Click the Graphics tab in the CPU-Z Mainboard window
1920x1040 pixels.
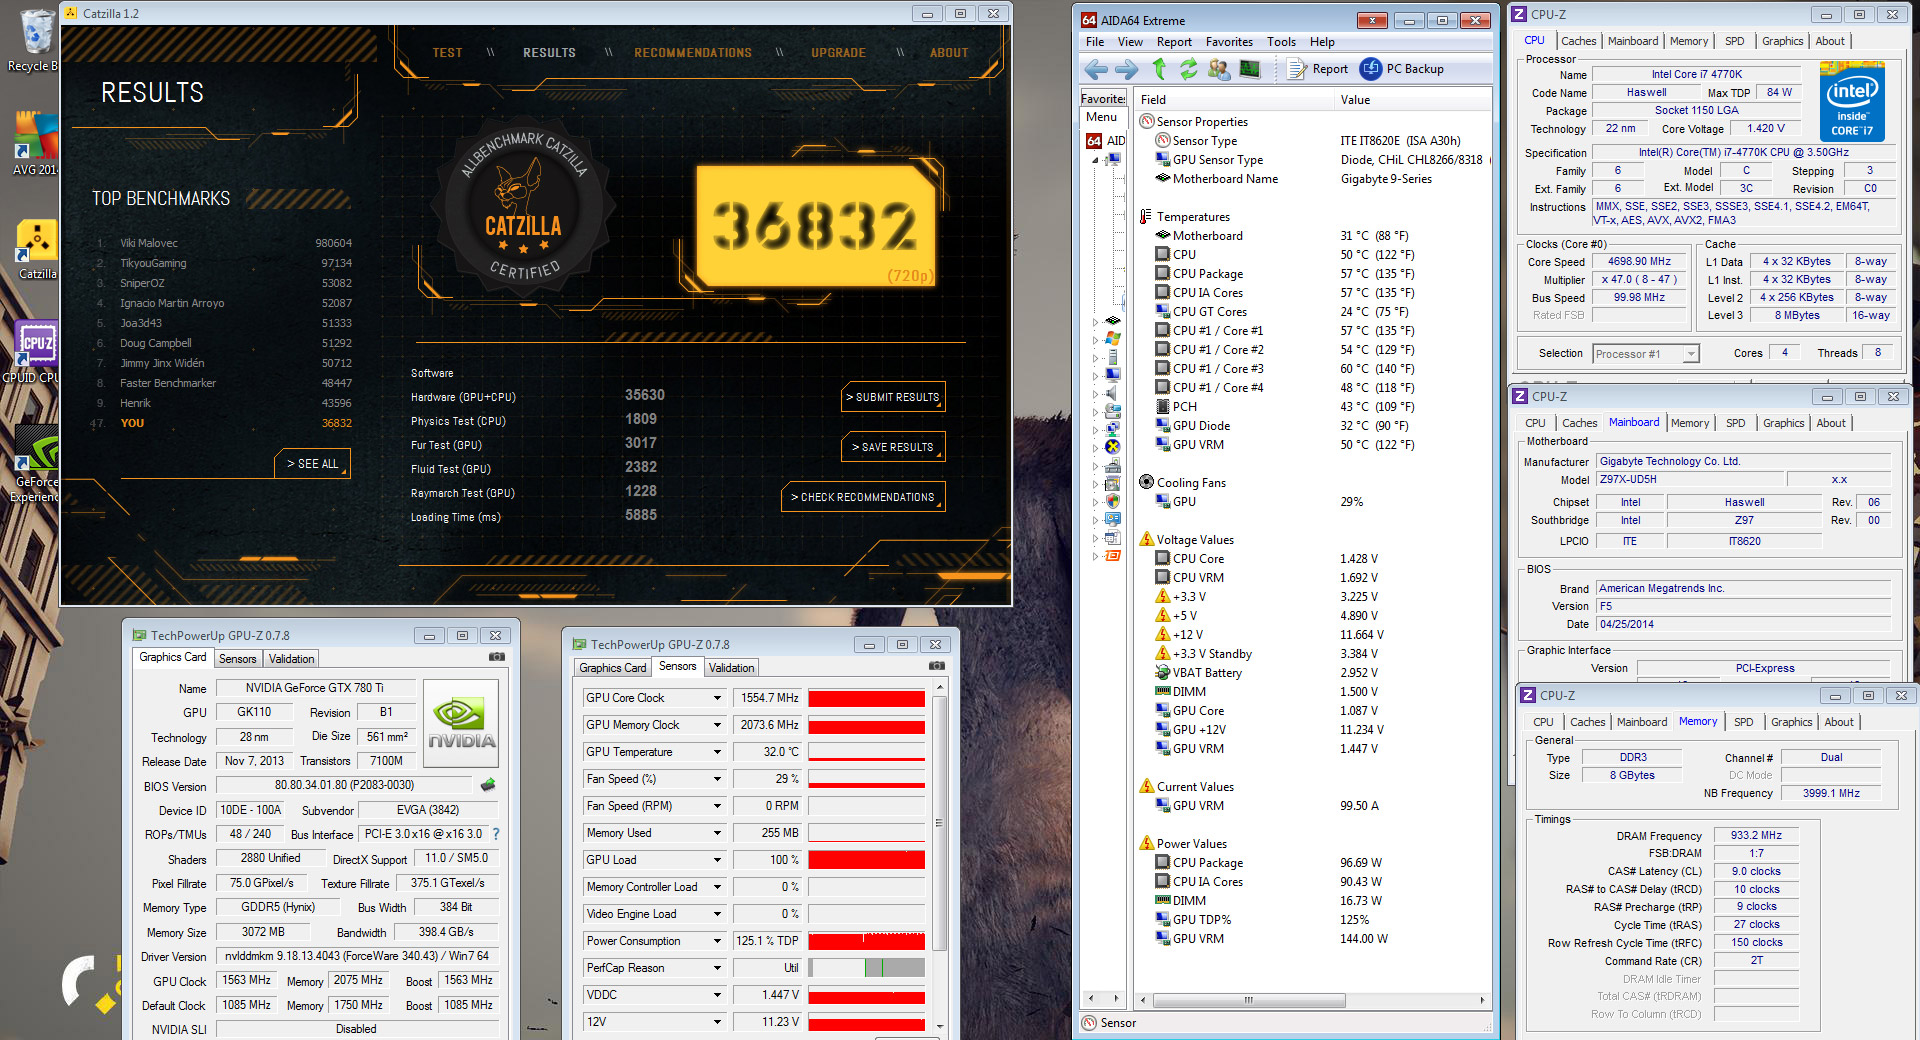click(1783, 423)
